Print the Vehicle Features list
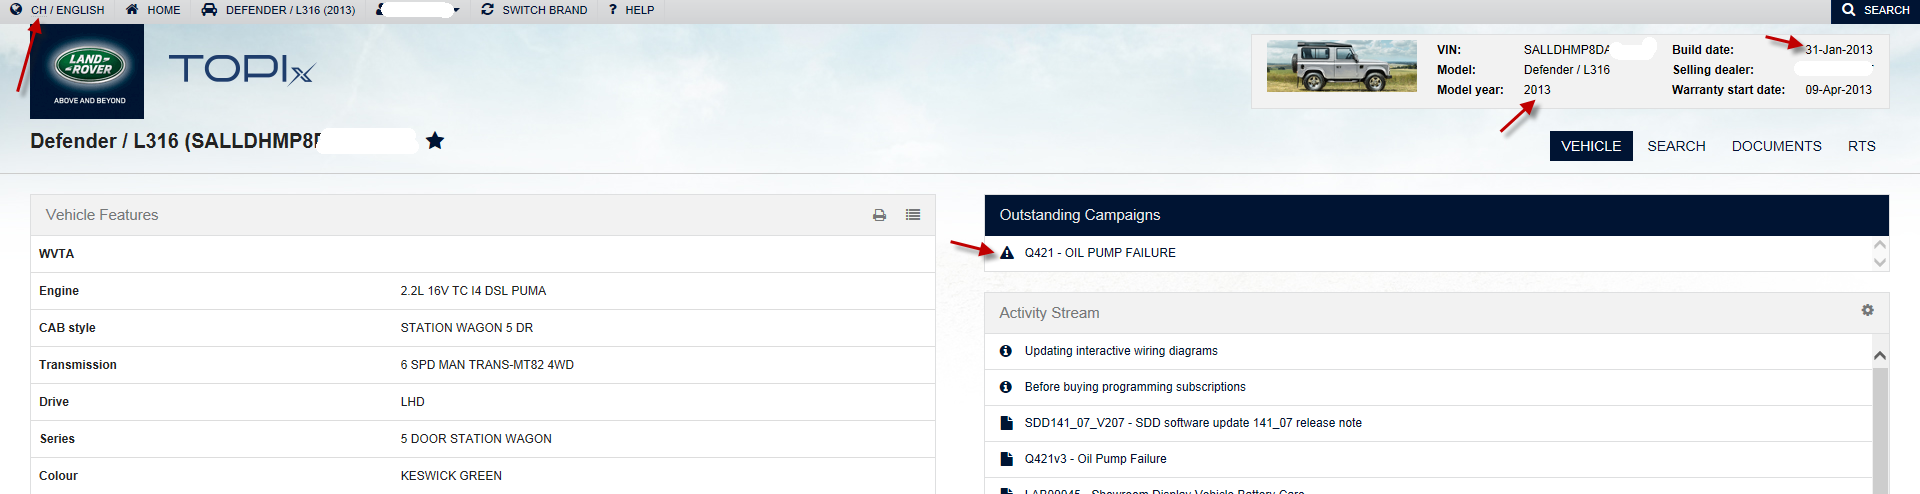Viewport: 1920px width, 494px height. click(879, 215)
